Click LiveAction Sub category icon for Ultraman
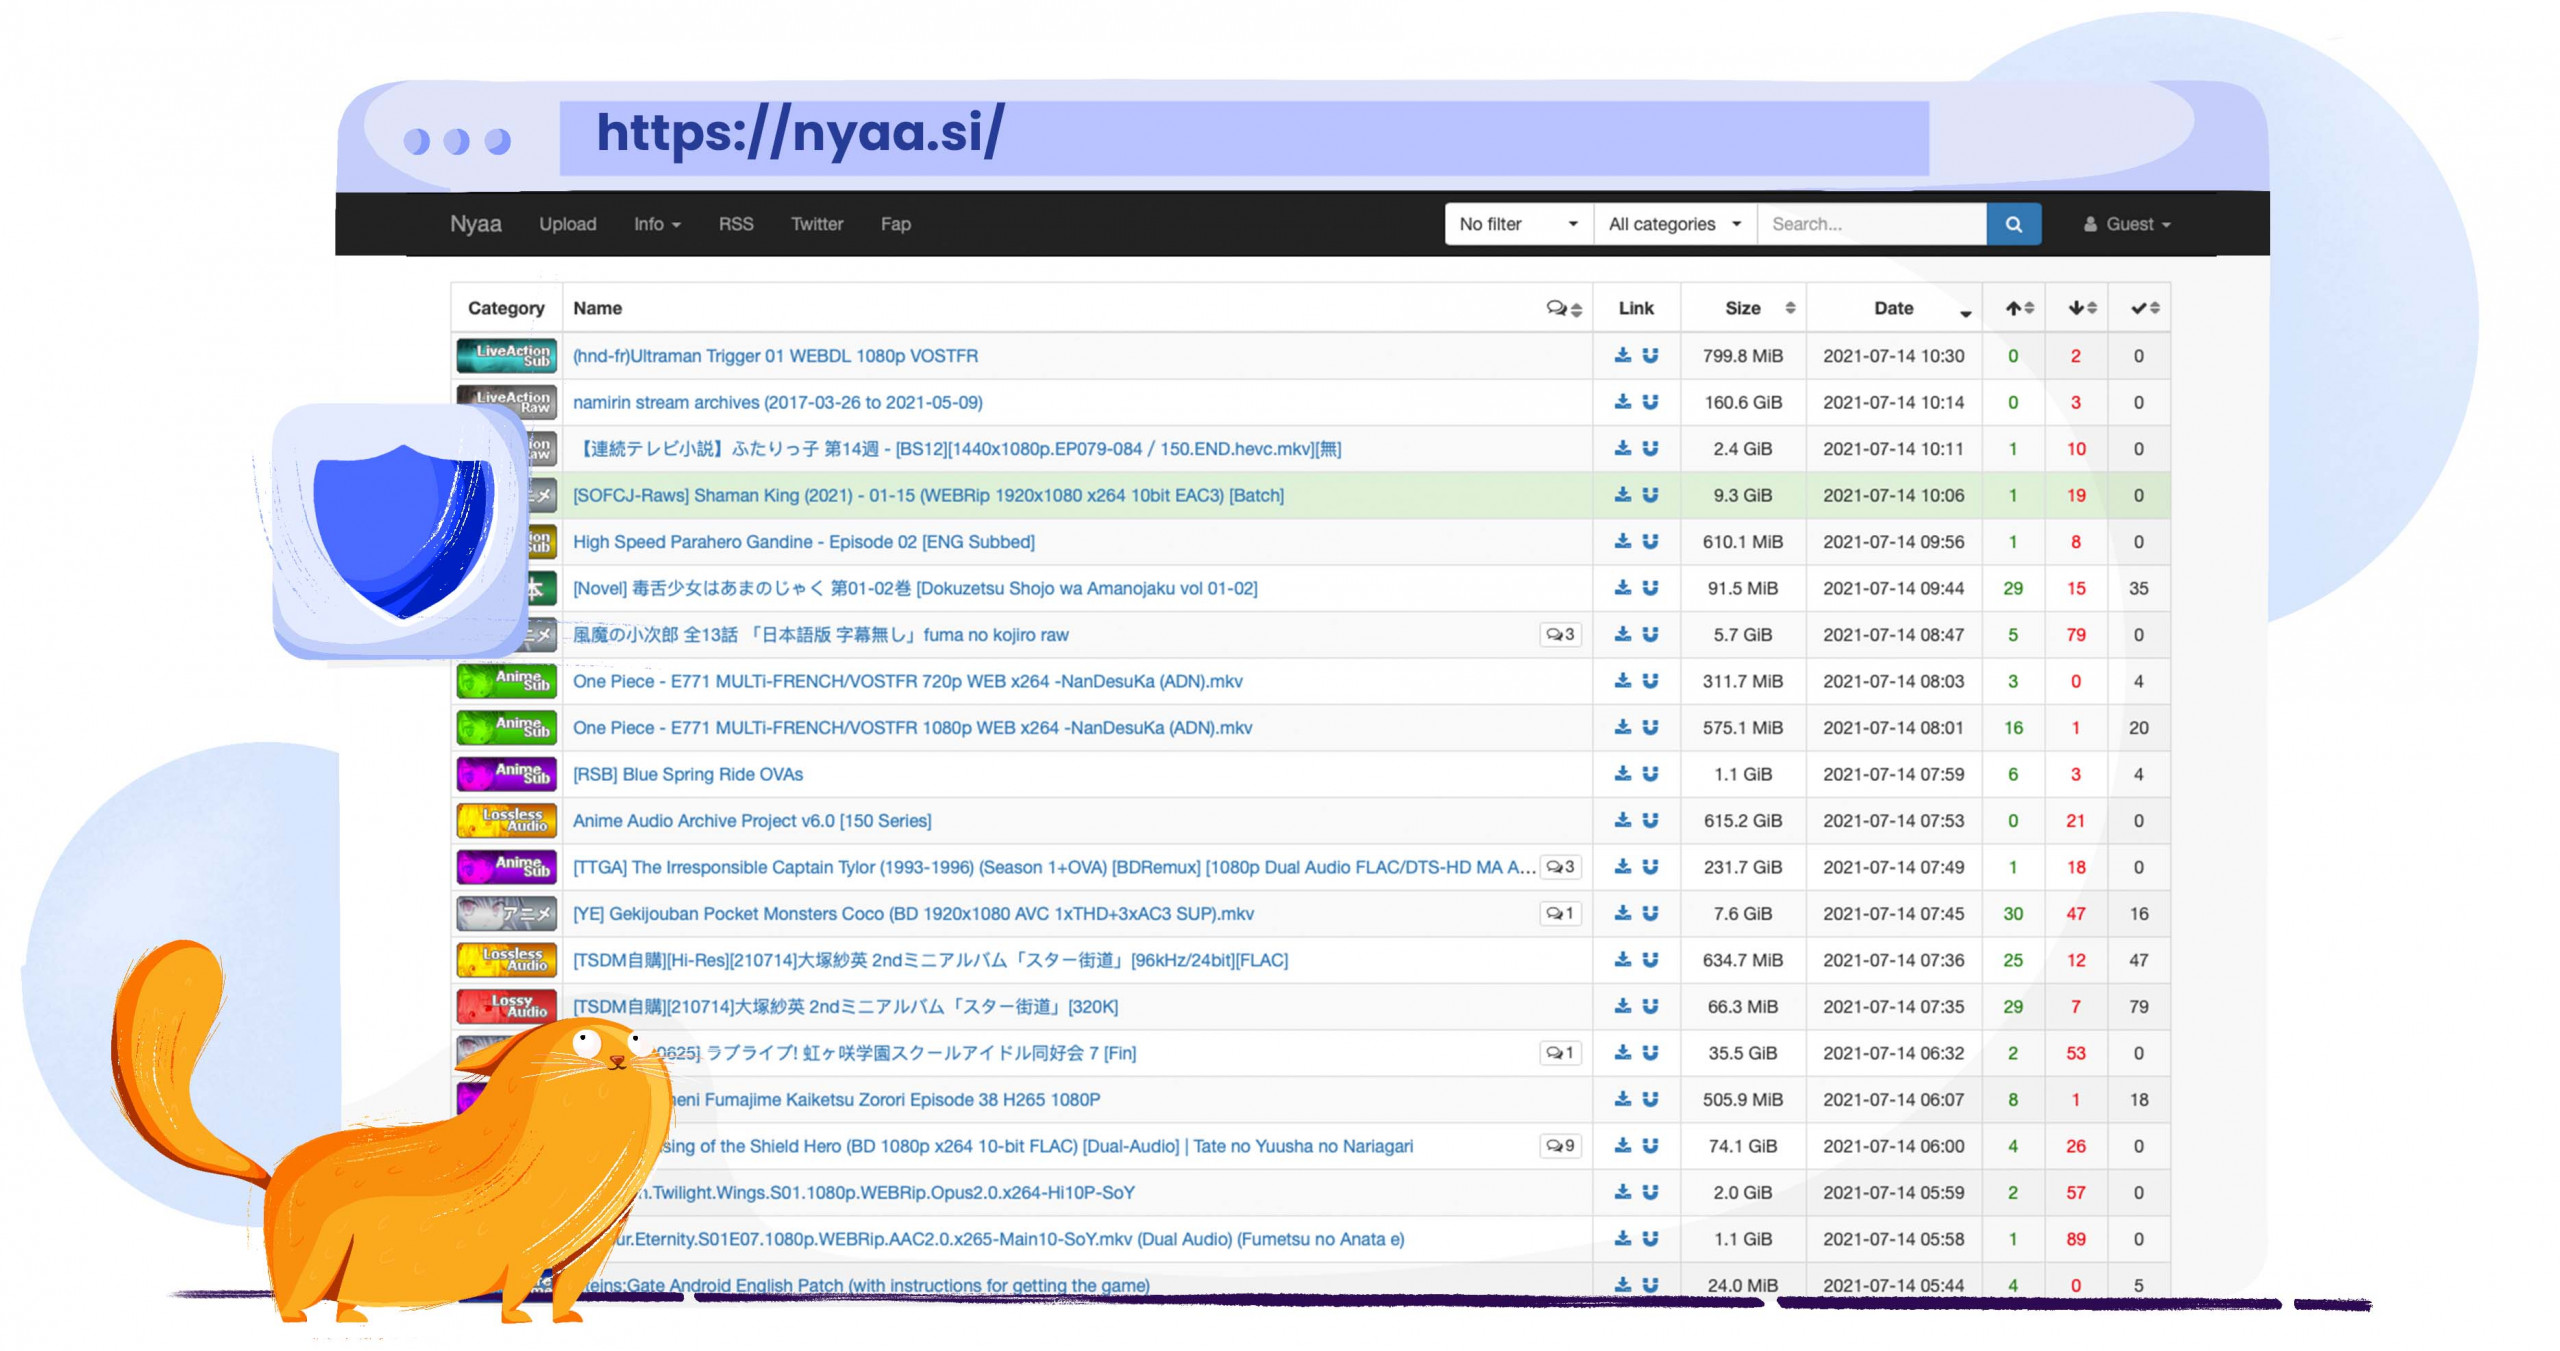The width and height of the screenshot is (2560, 1351). 506,355
